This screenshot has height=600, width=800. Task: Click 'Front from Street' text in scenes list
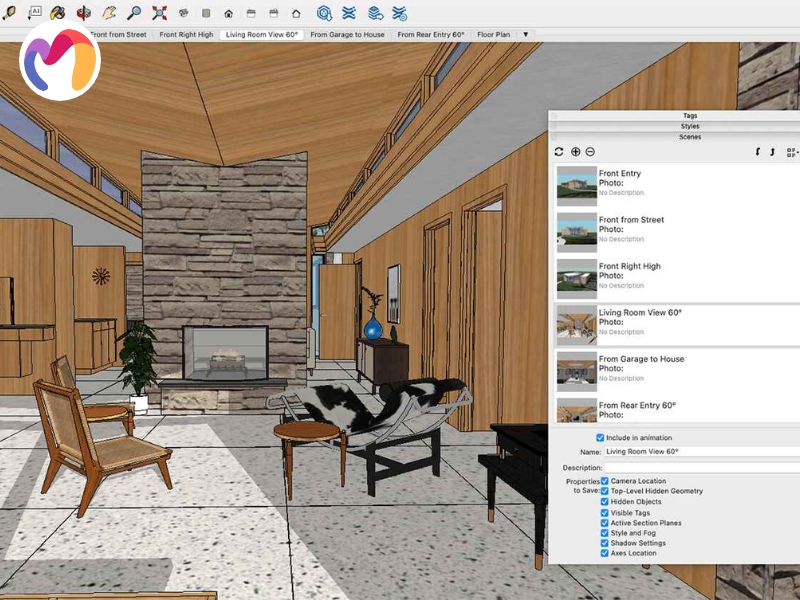coord(631,220)
